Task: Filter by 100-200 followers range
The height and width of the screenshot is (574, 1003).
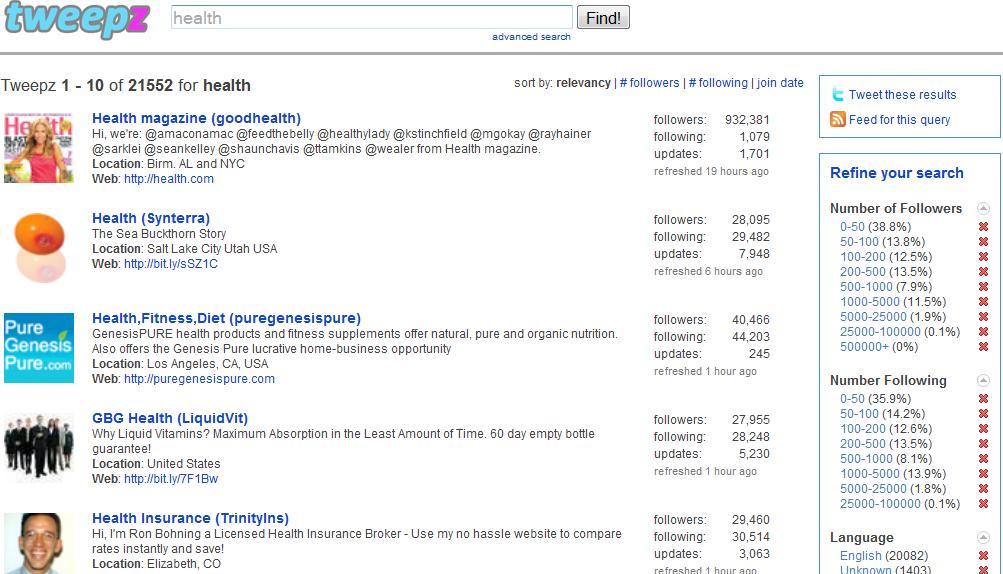Action: coord(862,257)
